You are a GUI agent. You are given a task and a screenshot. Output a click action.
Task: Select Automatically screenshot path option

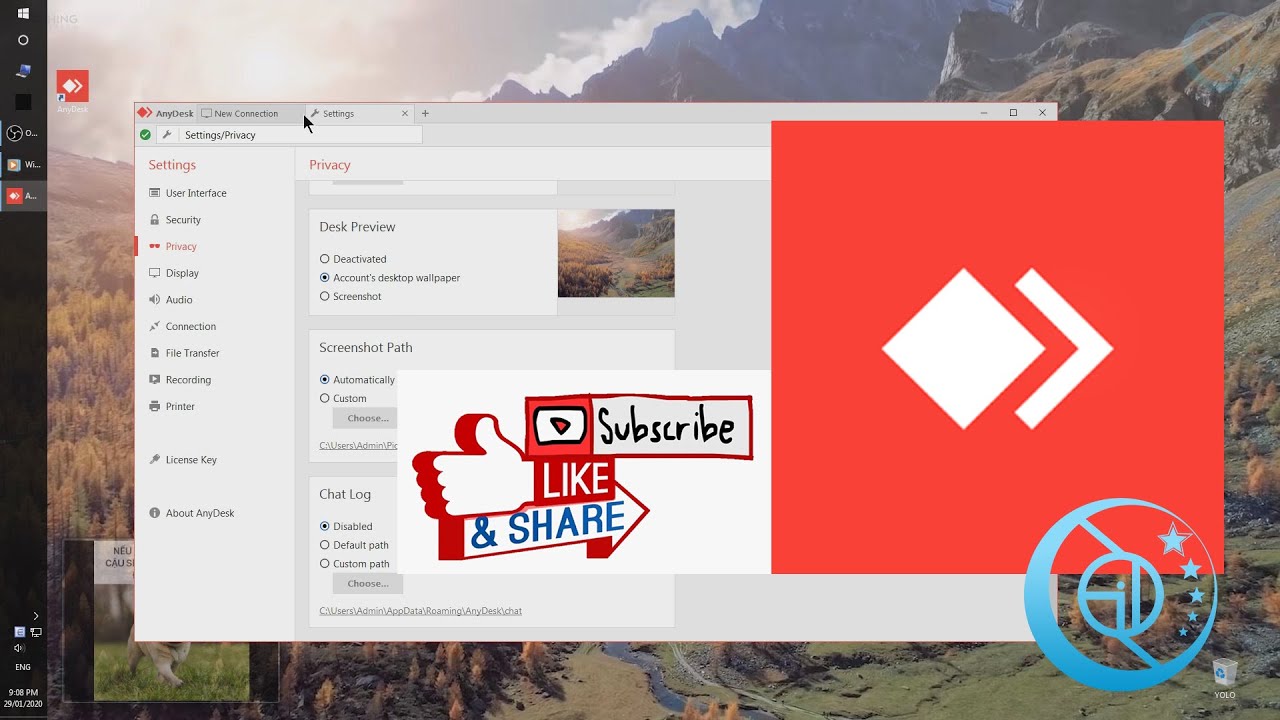pyautogui.click(x=357, y=380)
